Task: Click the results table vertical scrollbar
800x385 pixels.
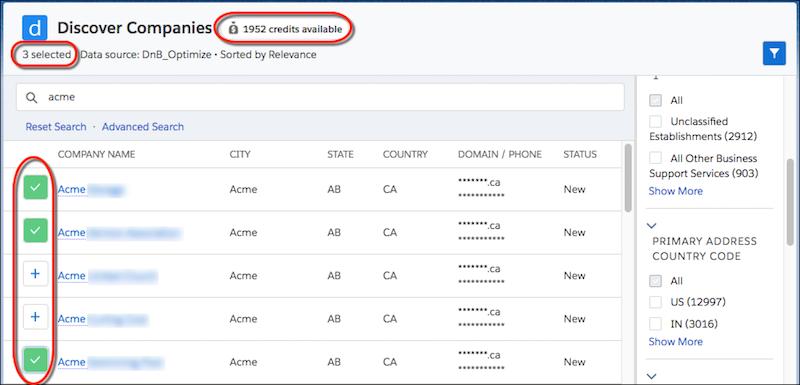Action: pyautogui.click(x=628, y=177)
